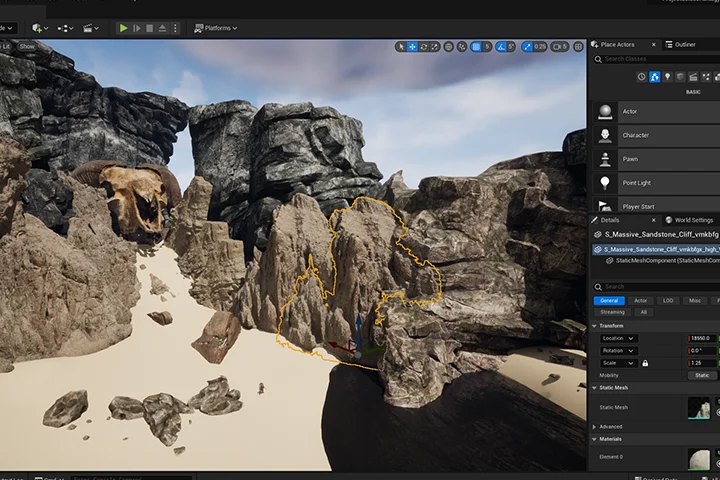Show Lights category in Place Actors
This screenshot has width=720, height=480.
[x=667, y=77]
